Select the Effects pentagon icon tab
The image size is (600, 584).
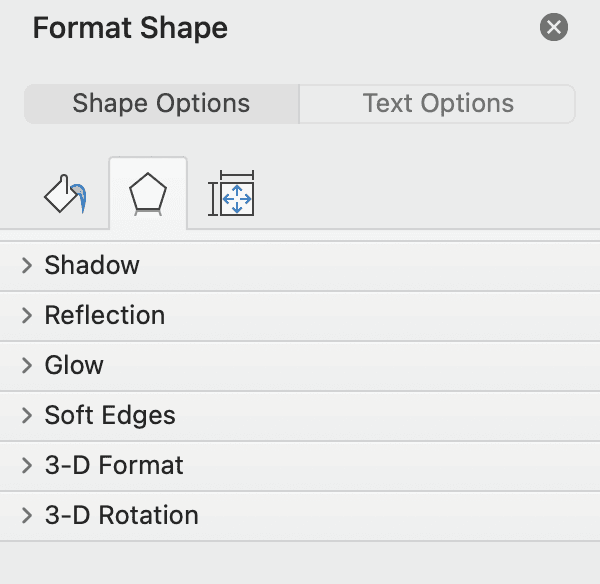click(x=148, y=194)
